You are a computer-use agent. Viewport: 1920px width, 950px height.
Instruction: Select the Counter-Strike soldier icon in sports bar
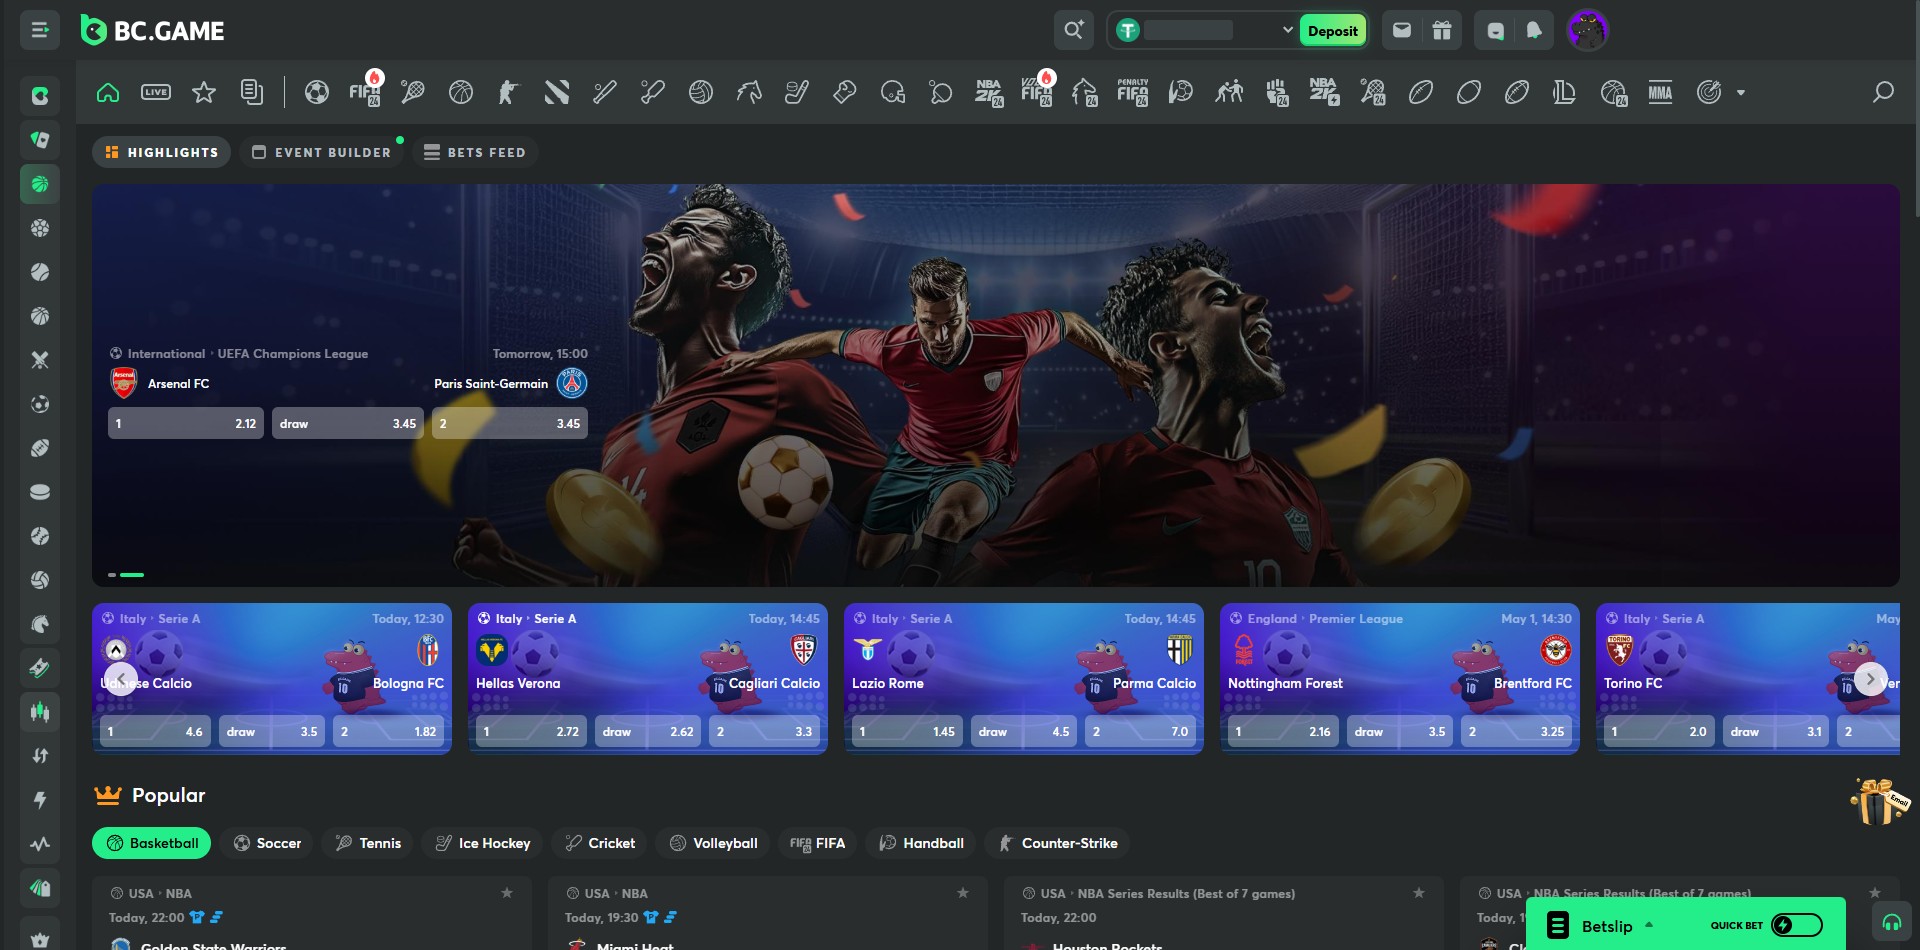pyautogui.click(x=508, y=93)
